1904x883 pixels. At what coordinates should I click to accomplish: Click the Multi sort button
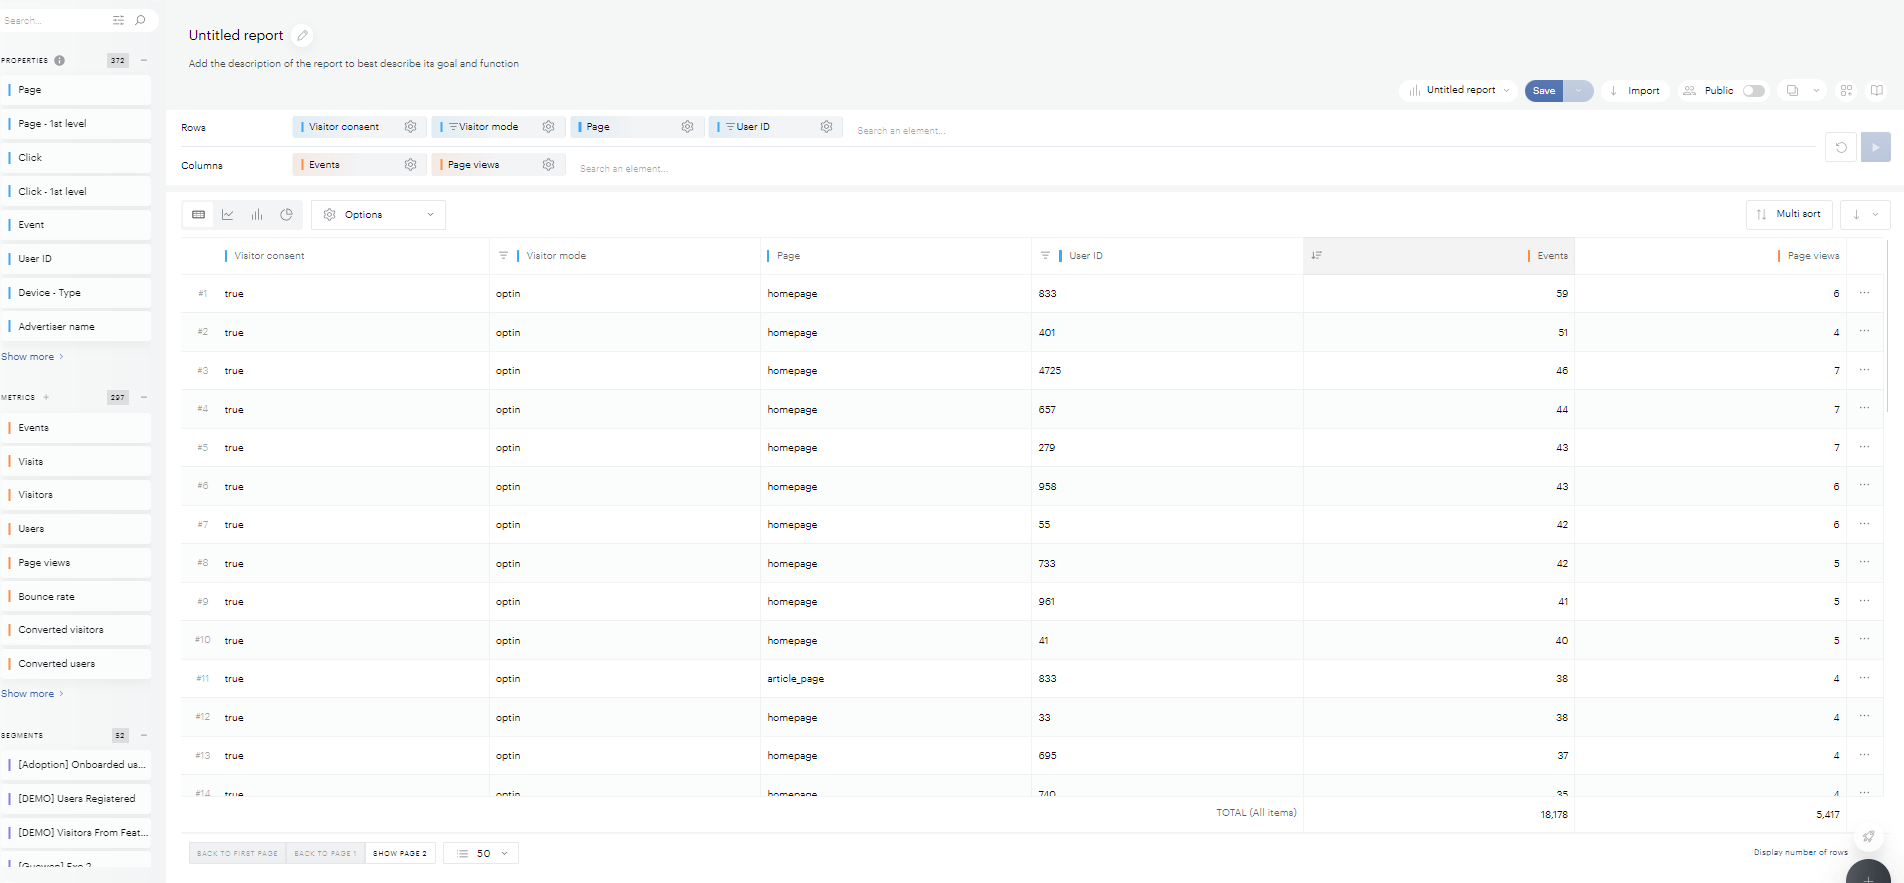click(1789, 214)
